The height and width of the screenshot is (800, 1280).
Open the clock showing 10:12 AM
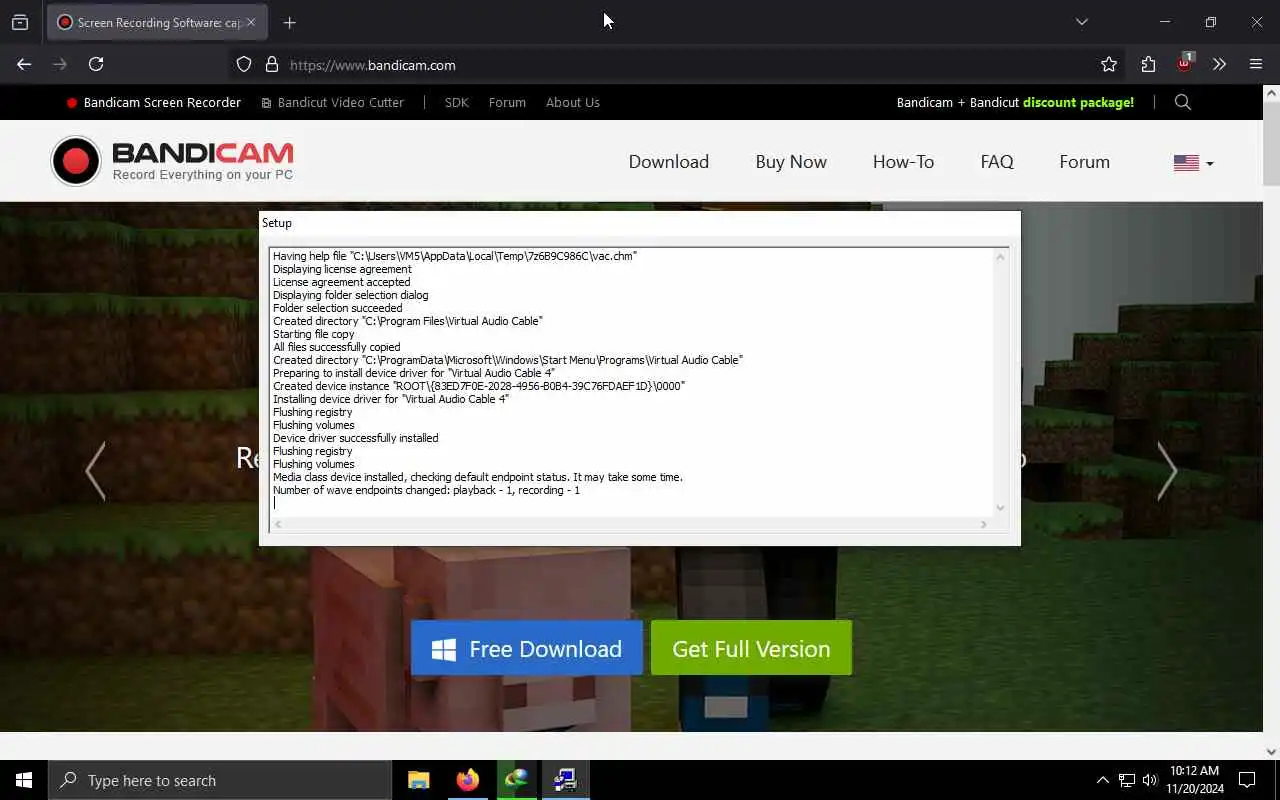pyautogui.click(x=1193, y=780)
